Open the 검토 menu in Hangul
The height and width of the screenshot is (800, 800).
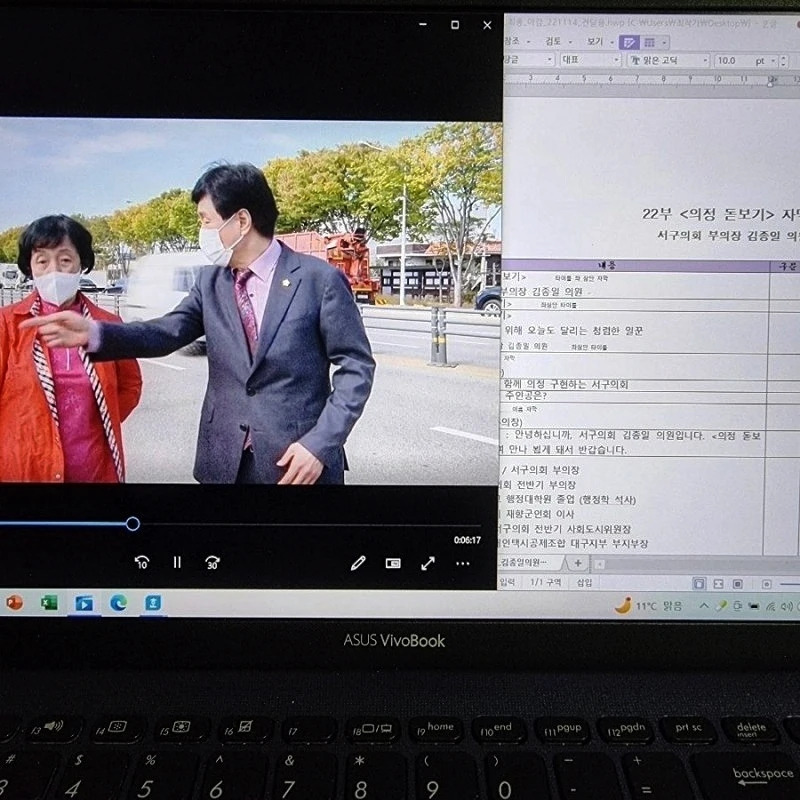click(553, 41)
